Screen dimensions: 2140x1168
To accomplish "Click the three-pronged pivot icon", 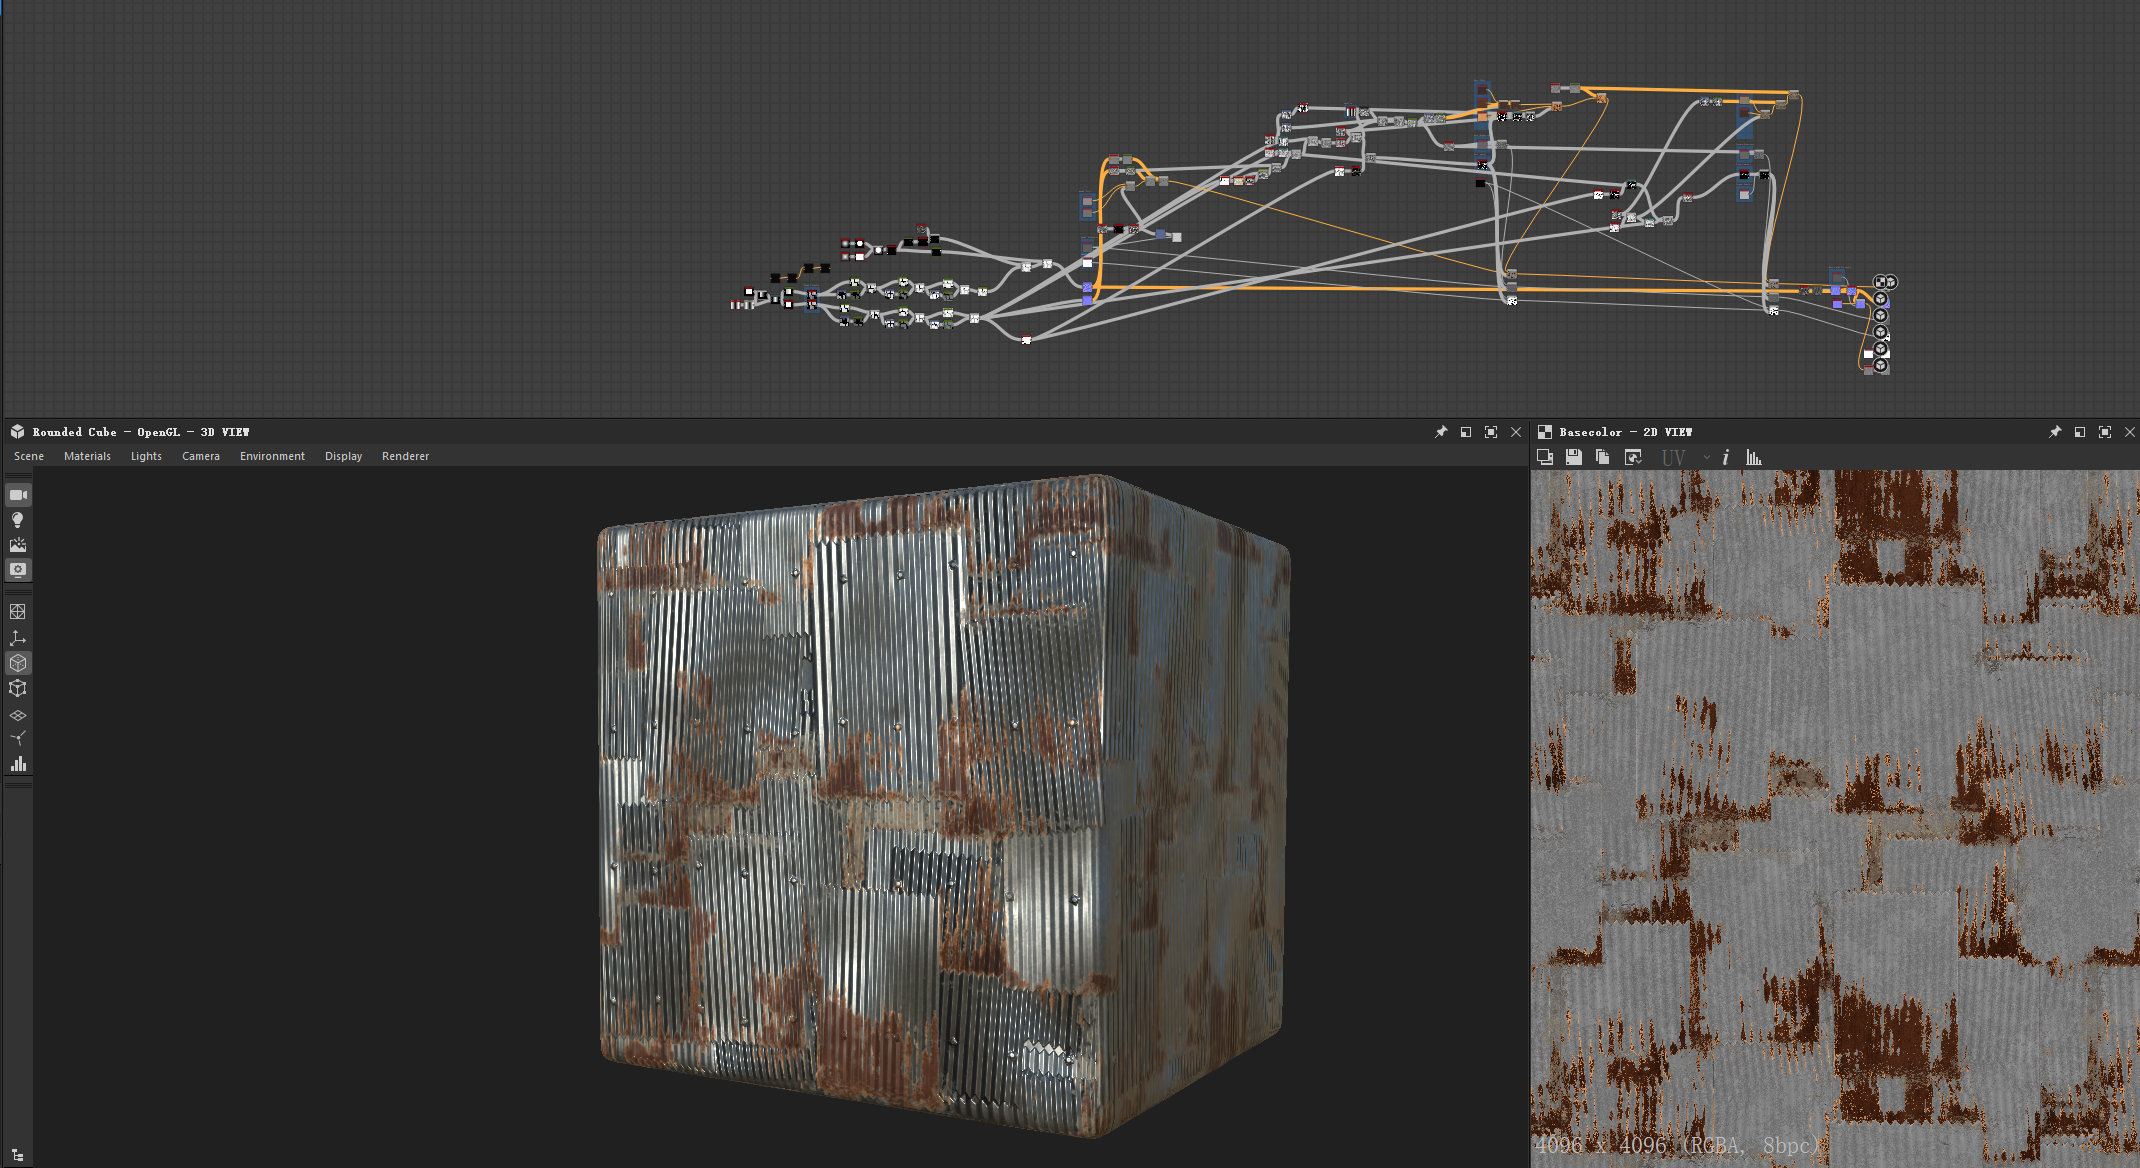I will coord(18,739).
